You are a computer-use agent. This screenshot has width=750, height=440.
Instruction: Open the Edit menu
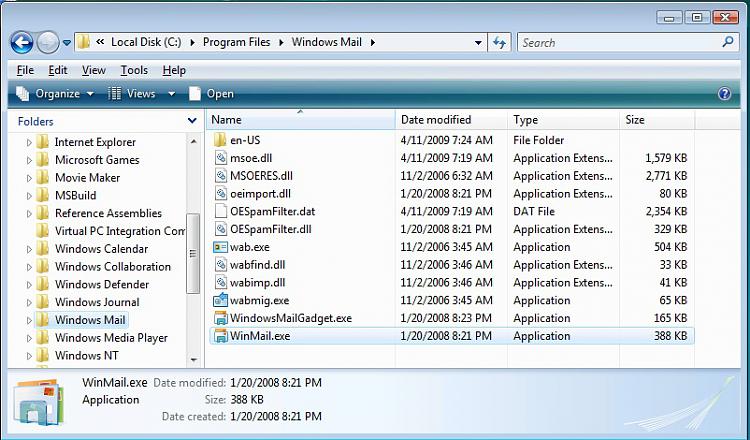[x=57, y=70]
